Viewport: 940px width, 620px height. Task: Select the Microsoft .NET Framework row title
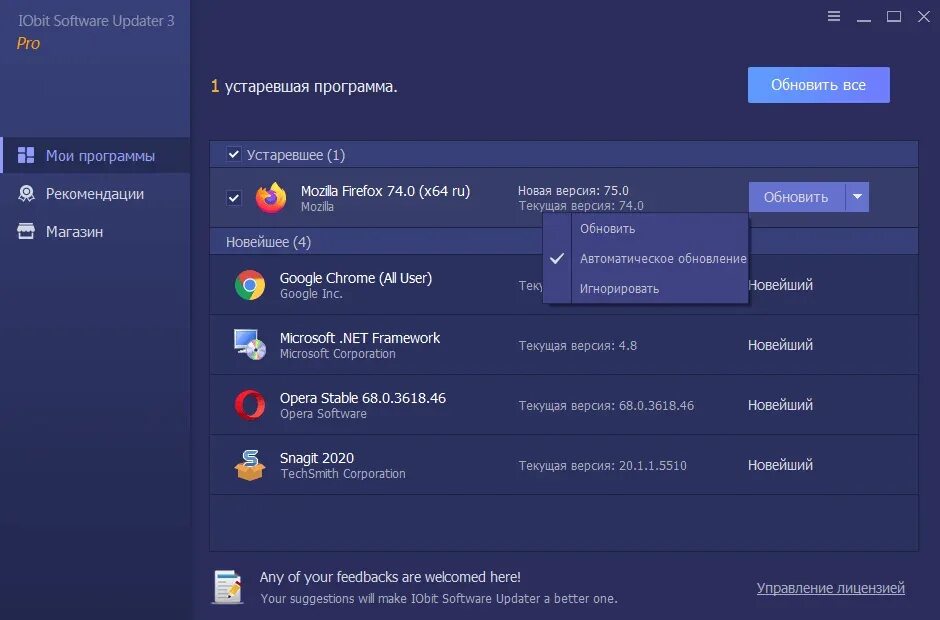click(x=360, y=338)
